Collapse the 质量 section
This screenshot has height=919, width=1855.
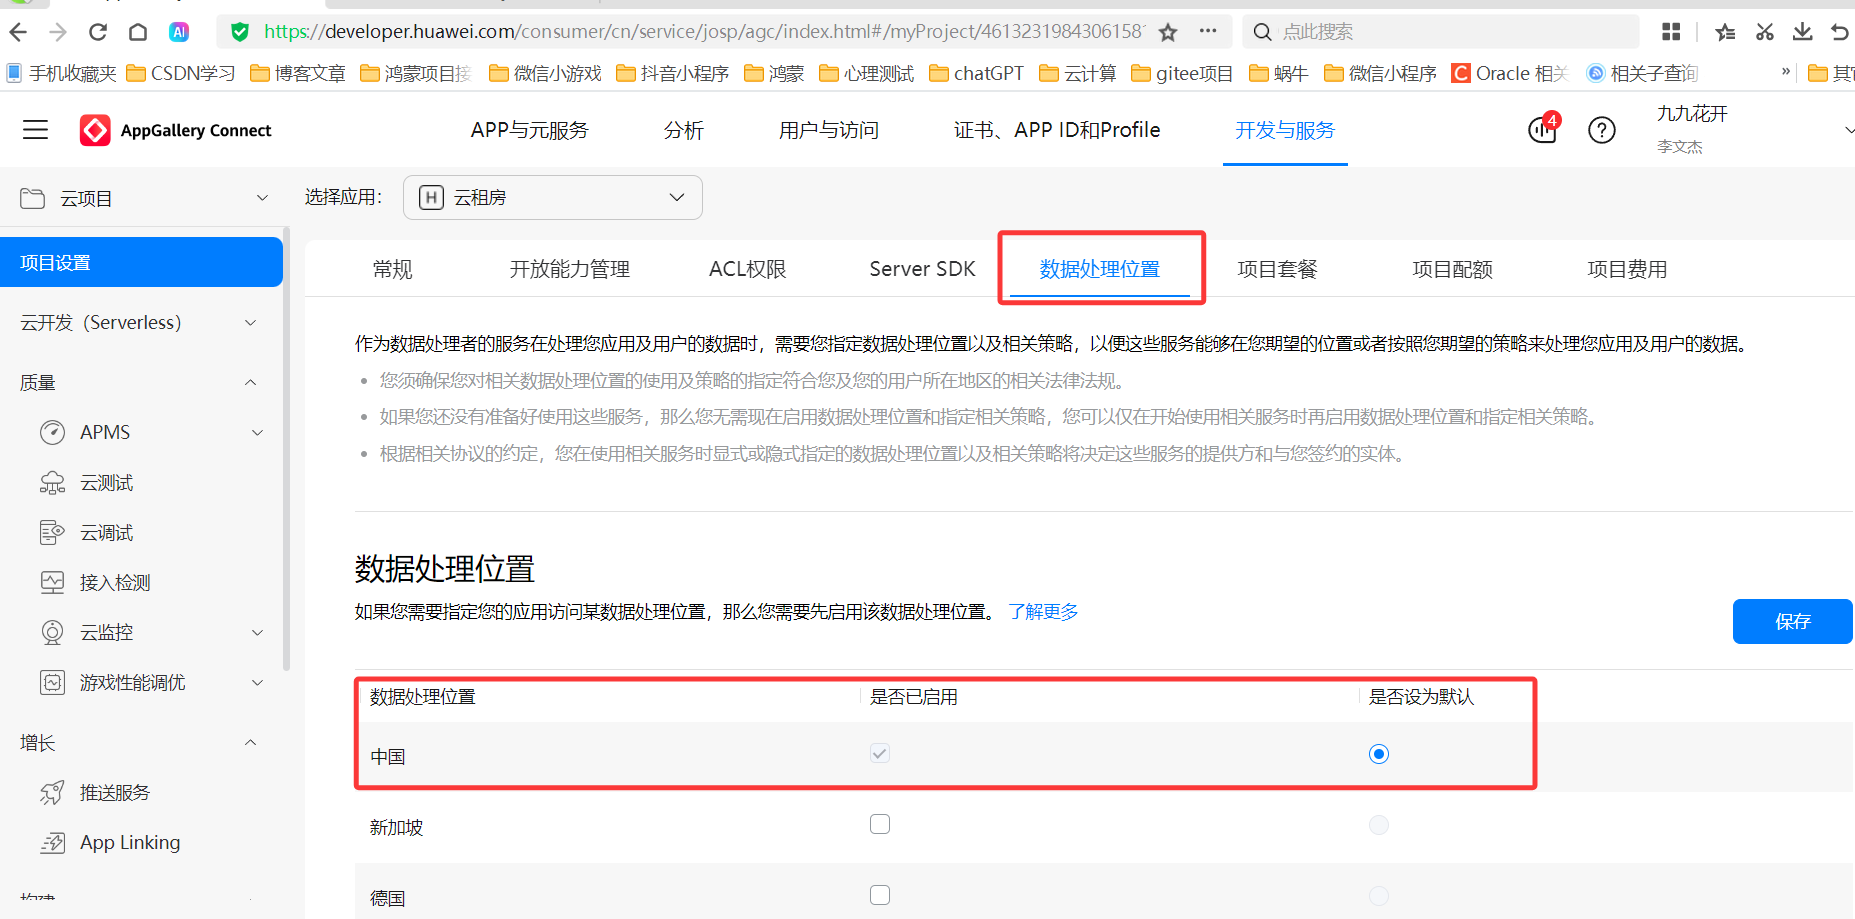pyautogui.click(x=251, y=382)
